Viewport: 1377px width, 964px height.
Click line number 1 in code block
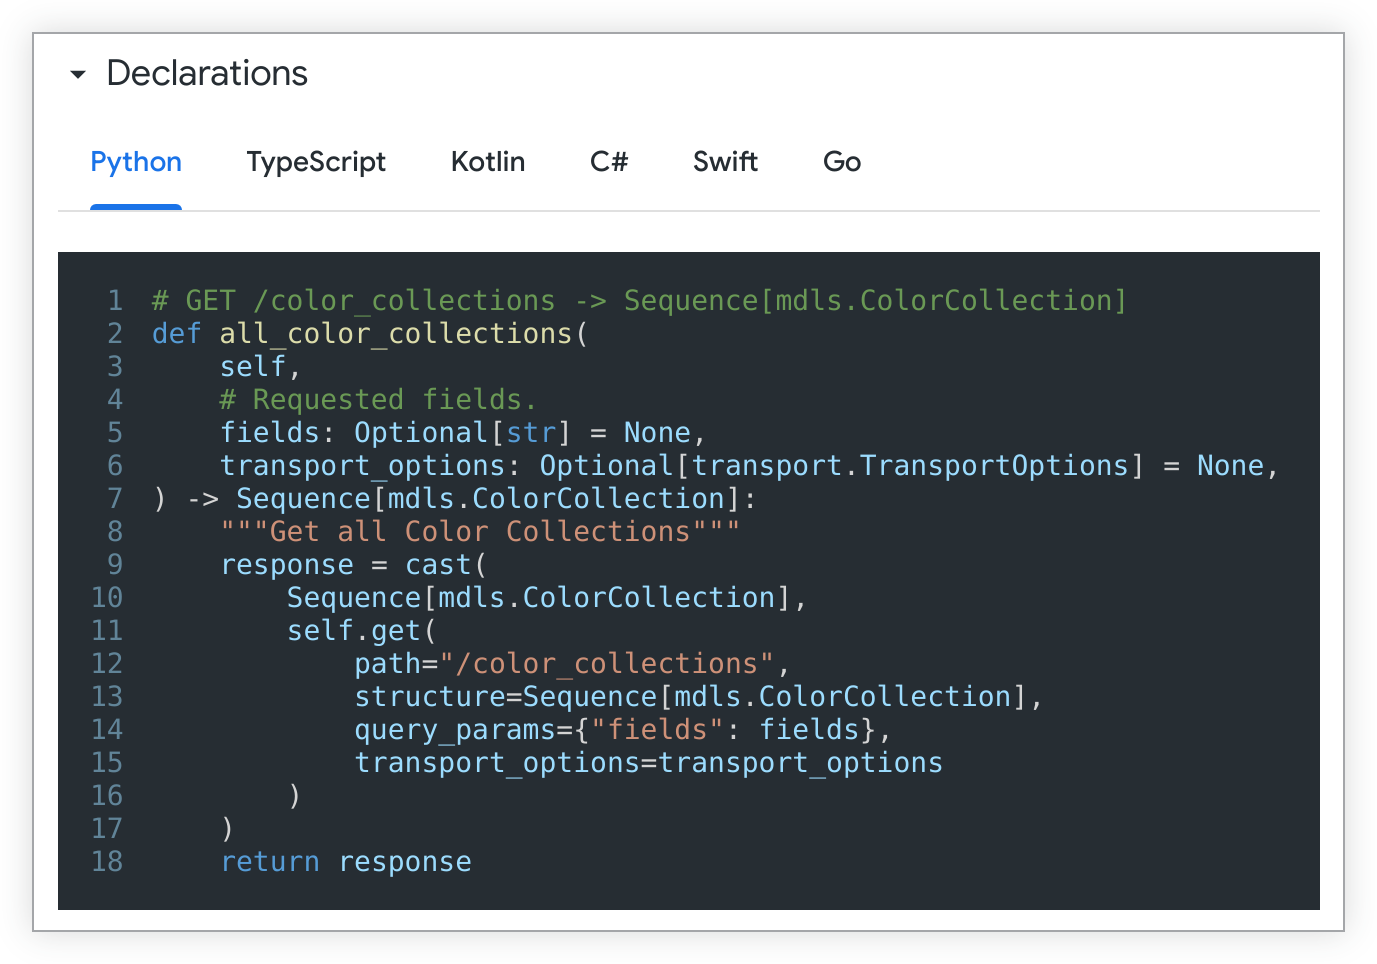tap(115, 301)
